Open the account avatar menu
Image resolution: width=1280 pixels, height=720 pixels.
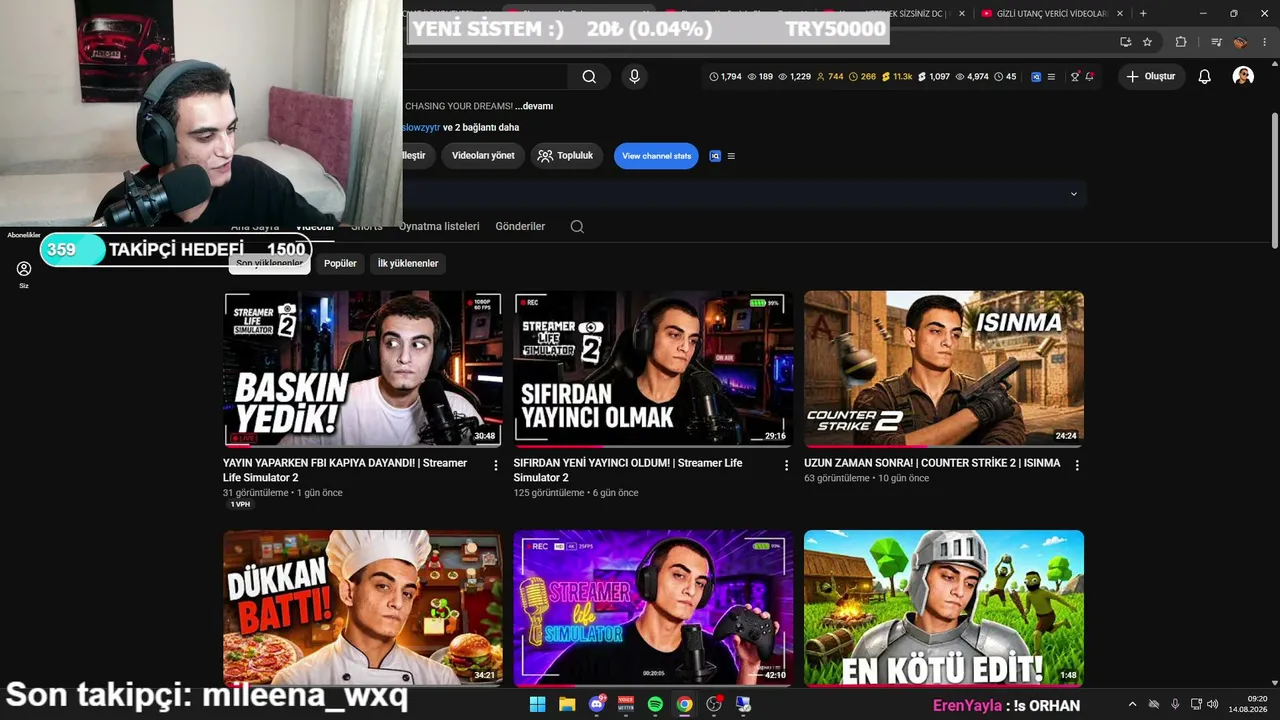[1243, 76]
